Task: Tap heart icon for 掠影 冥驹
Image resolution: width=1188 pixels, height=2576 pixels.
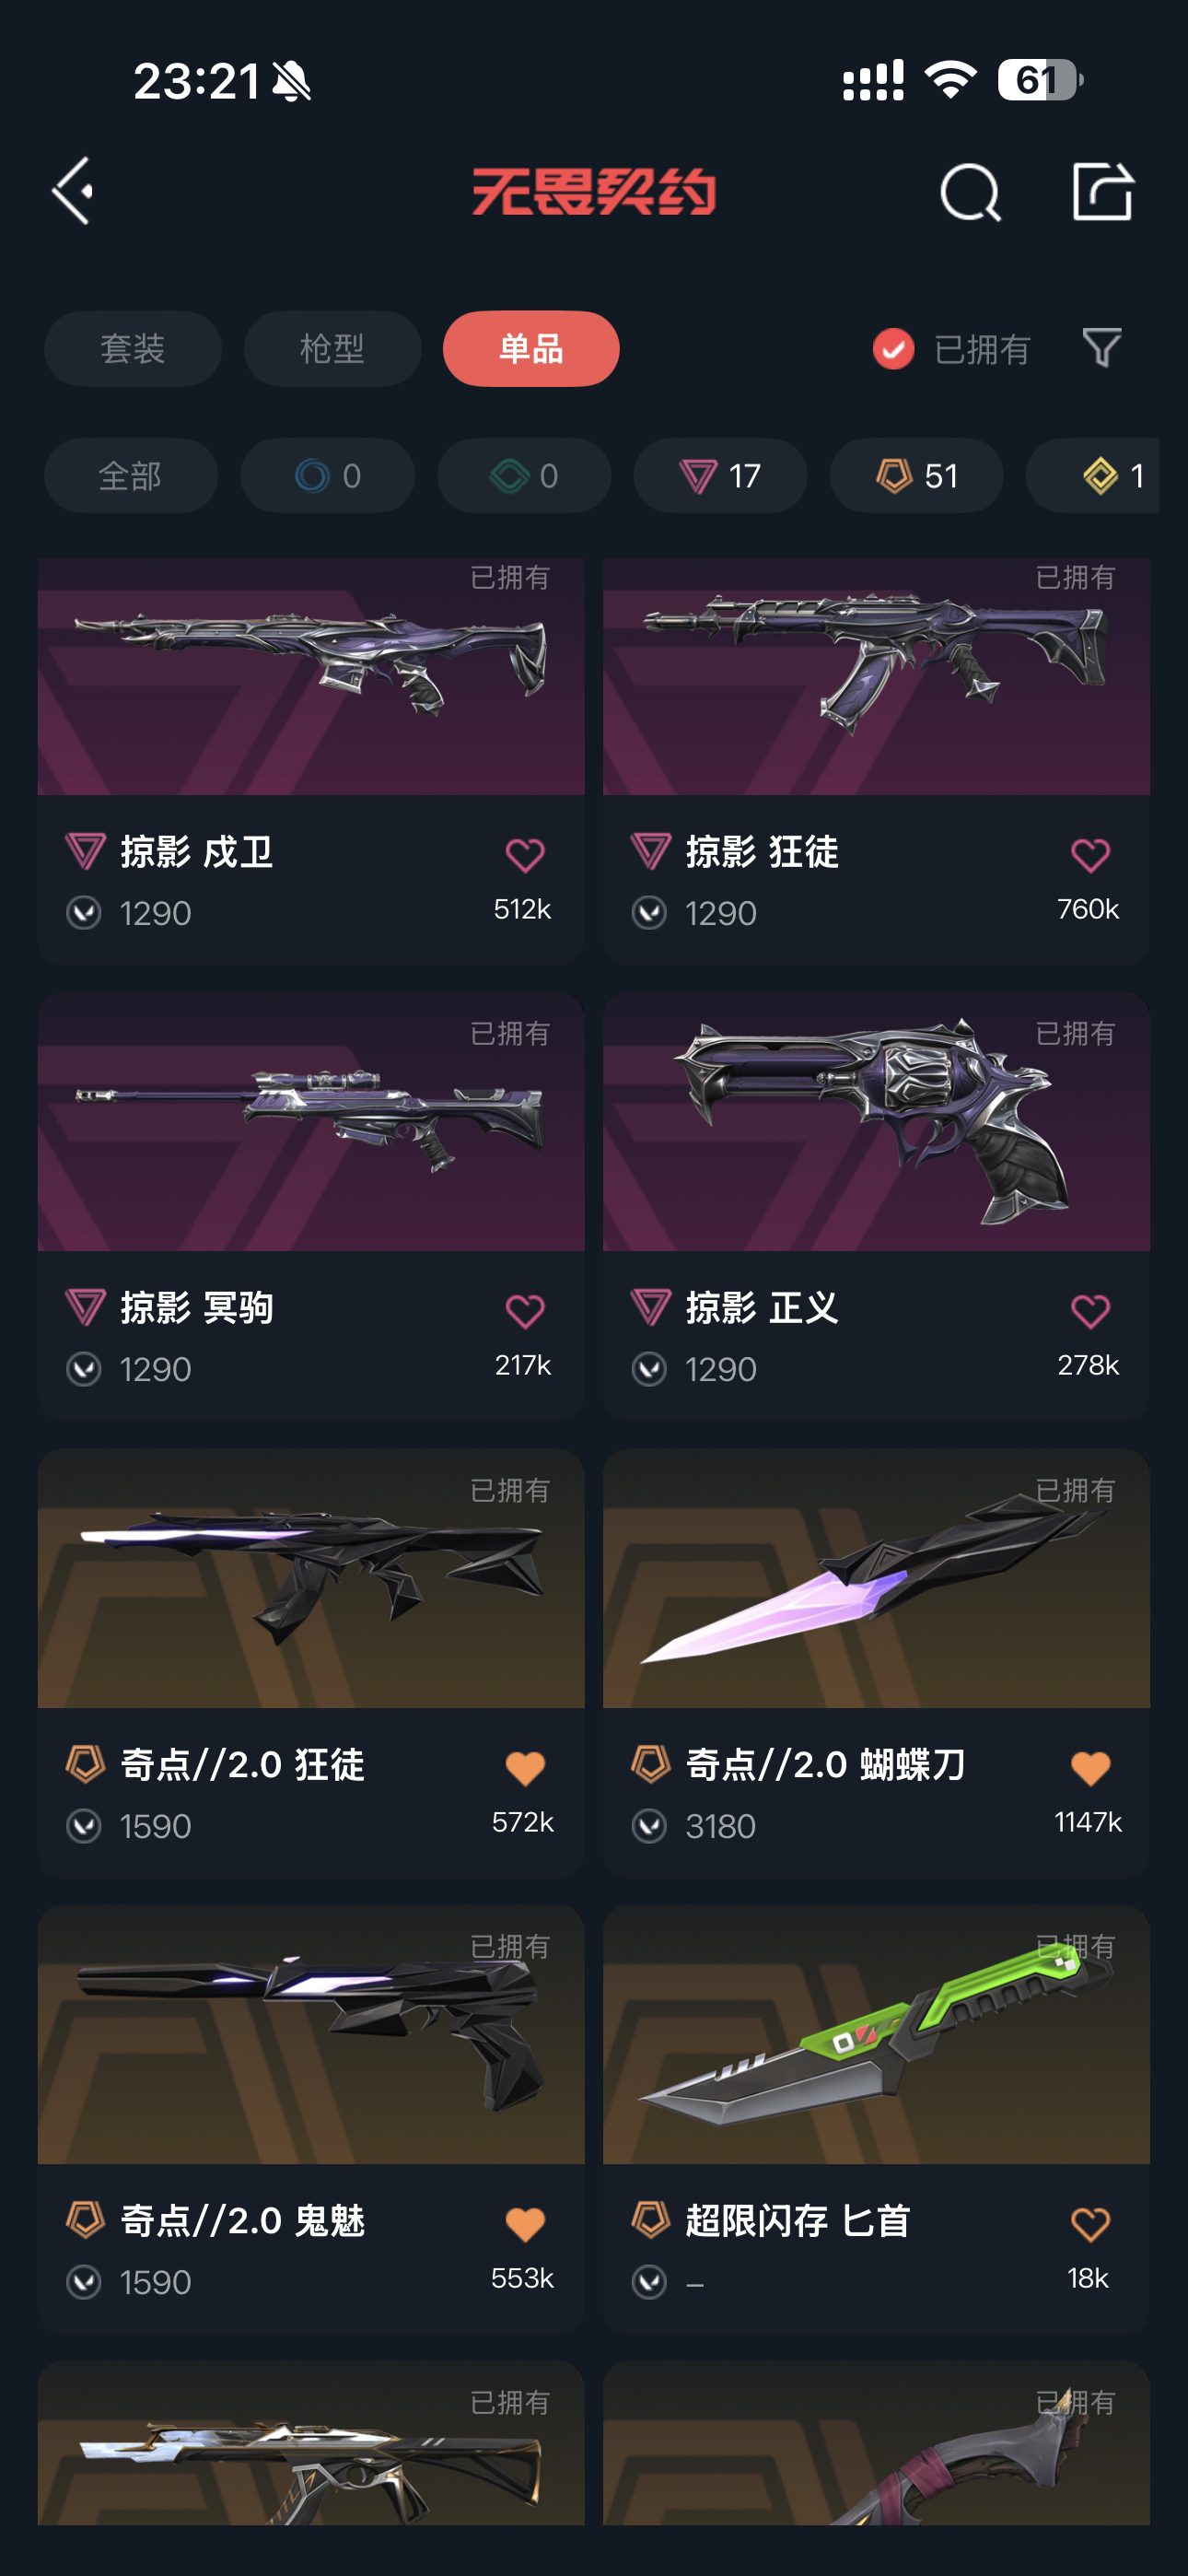Action: [524, 1311]
